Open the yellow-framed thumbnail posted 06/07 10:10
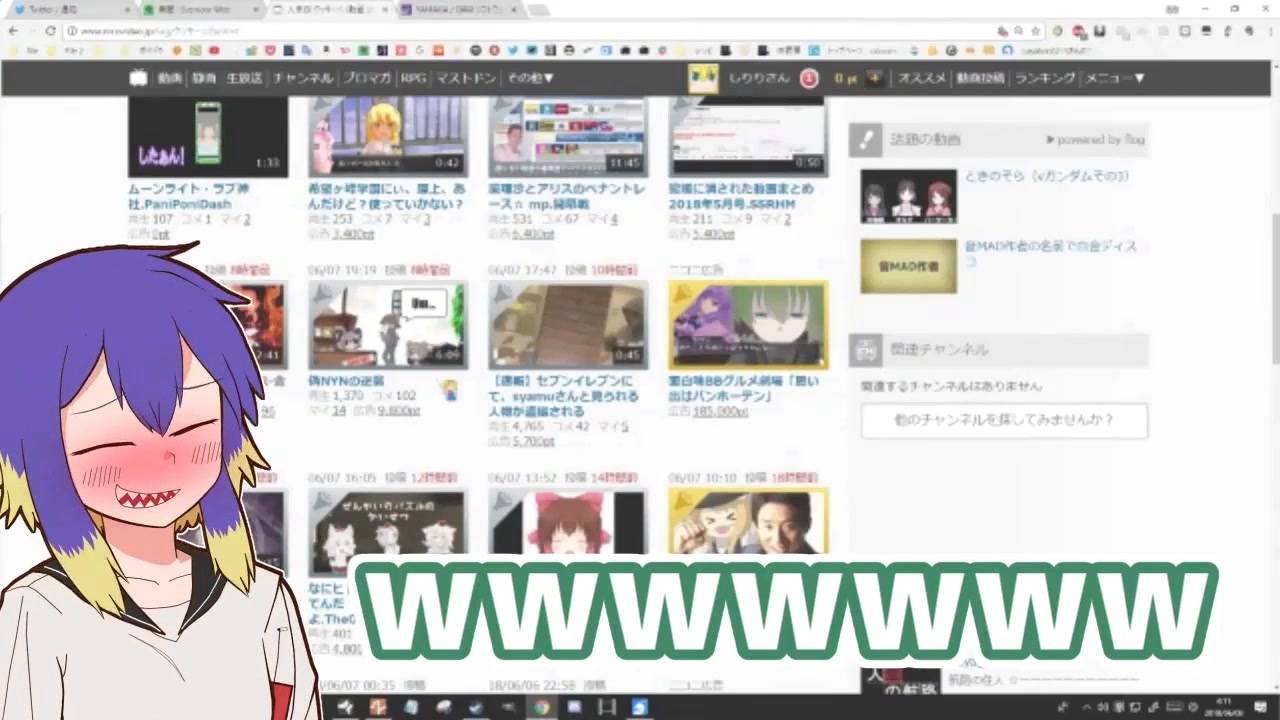1280x720 pixels. point(748,522)
